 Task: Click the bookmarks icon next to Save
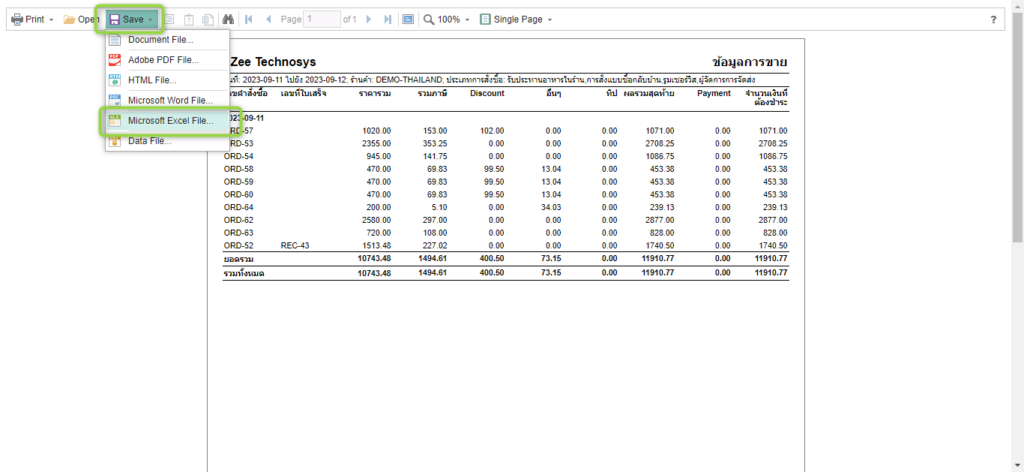[168, 20]
